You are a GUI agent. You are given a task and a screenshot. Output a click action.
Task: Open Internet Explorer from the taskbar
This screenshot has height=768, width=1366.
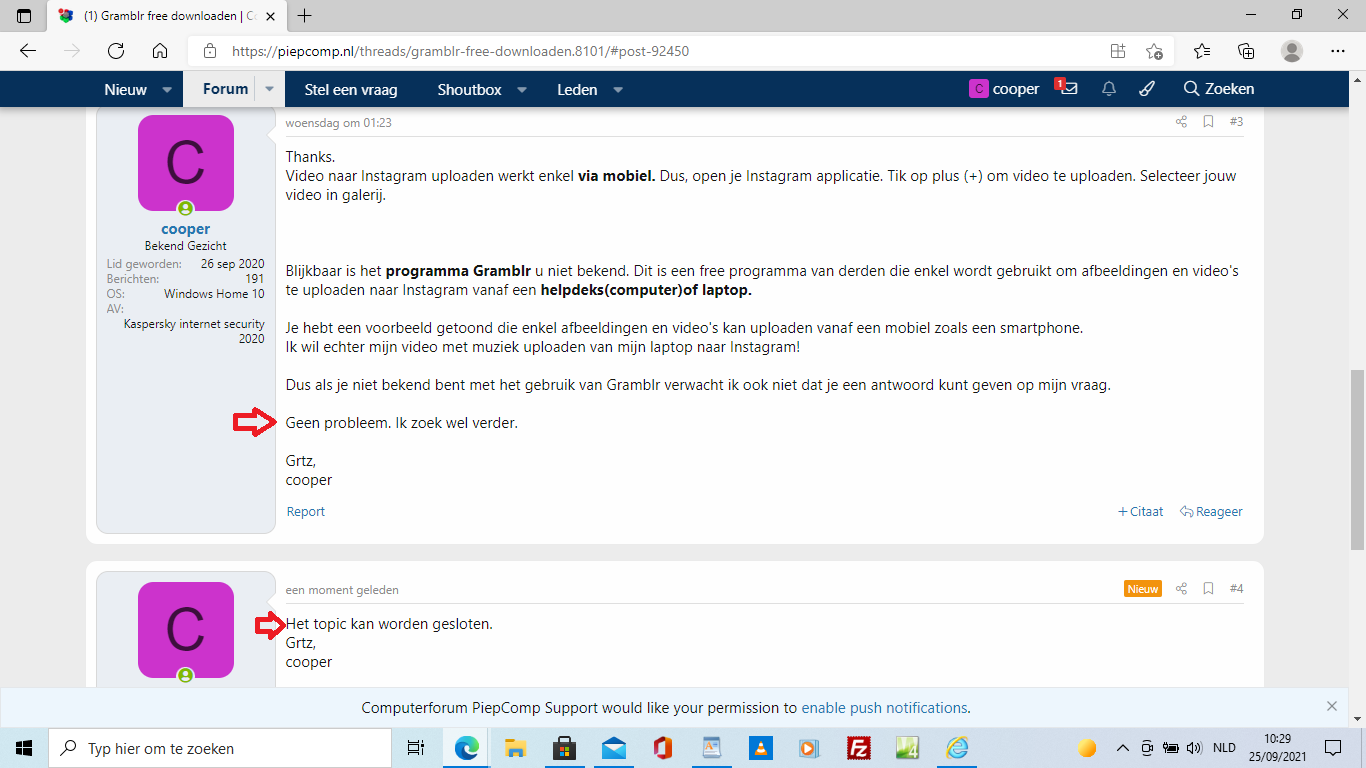pyautogui.click(x=957, y=748)
